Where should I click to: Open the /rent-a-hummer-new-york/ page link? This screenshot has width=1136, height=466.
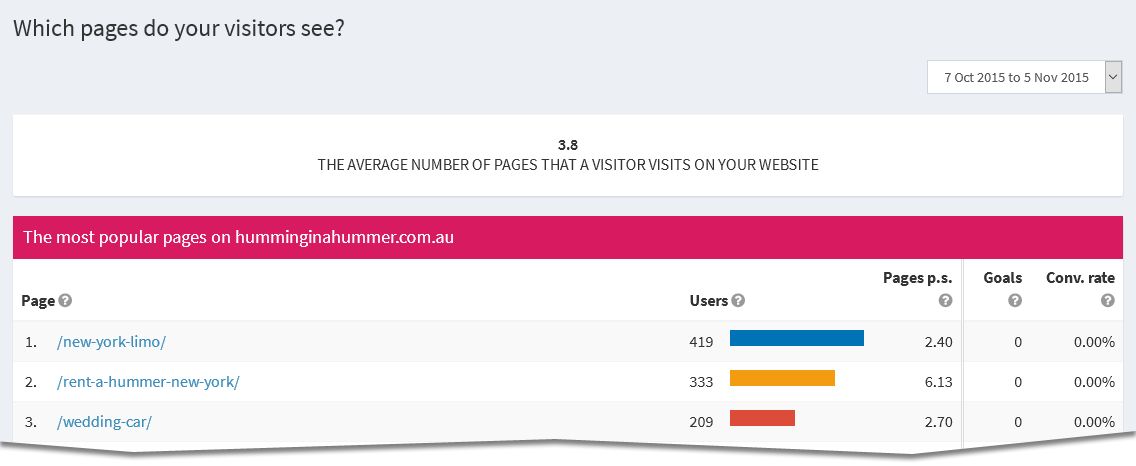(x=148, y=382)
